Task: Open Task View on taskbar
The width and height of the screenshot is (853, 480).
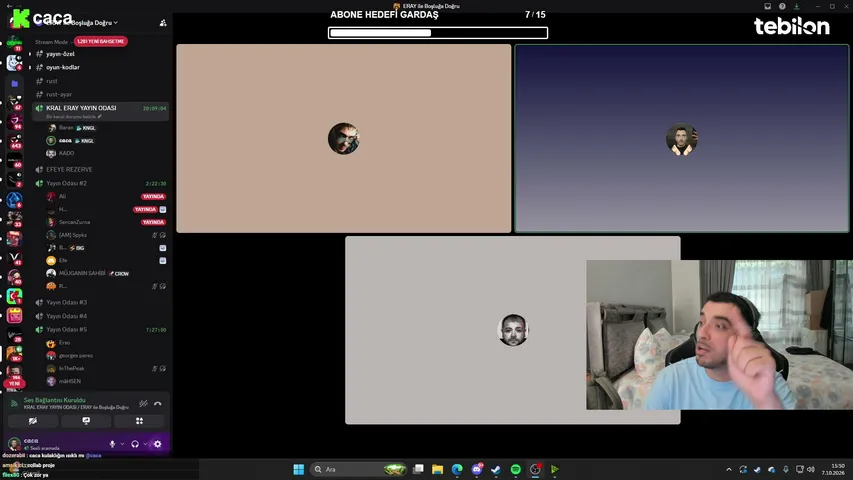Action: point(418,469)
